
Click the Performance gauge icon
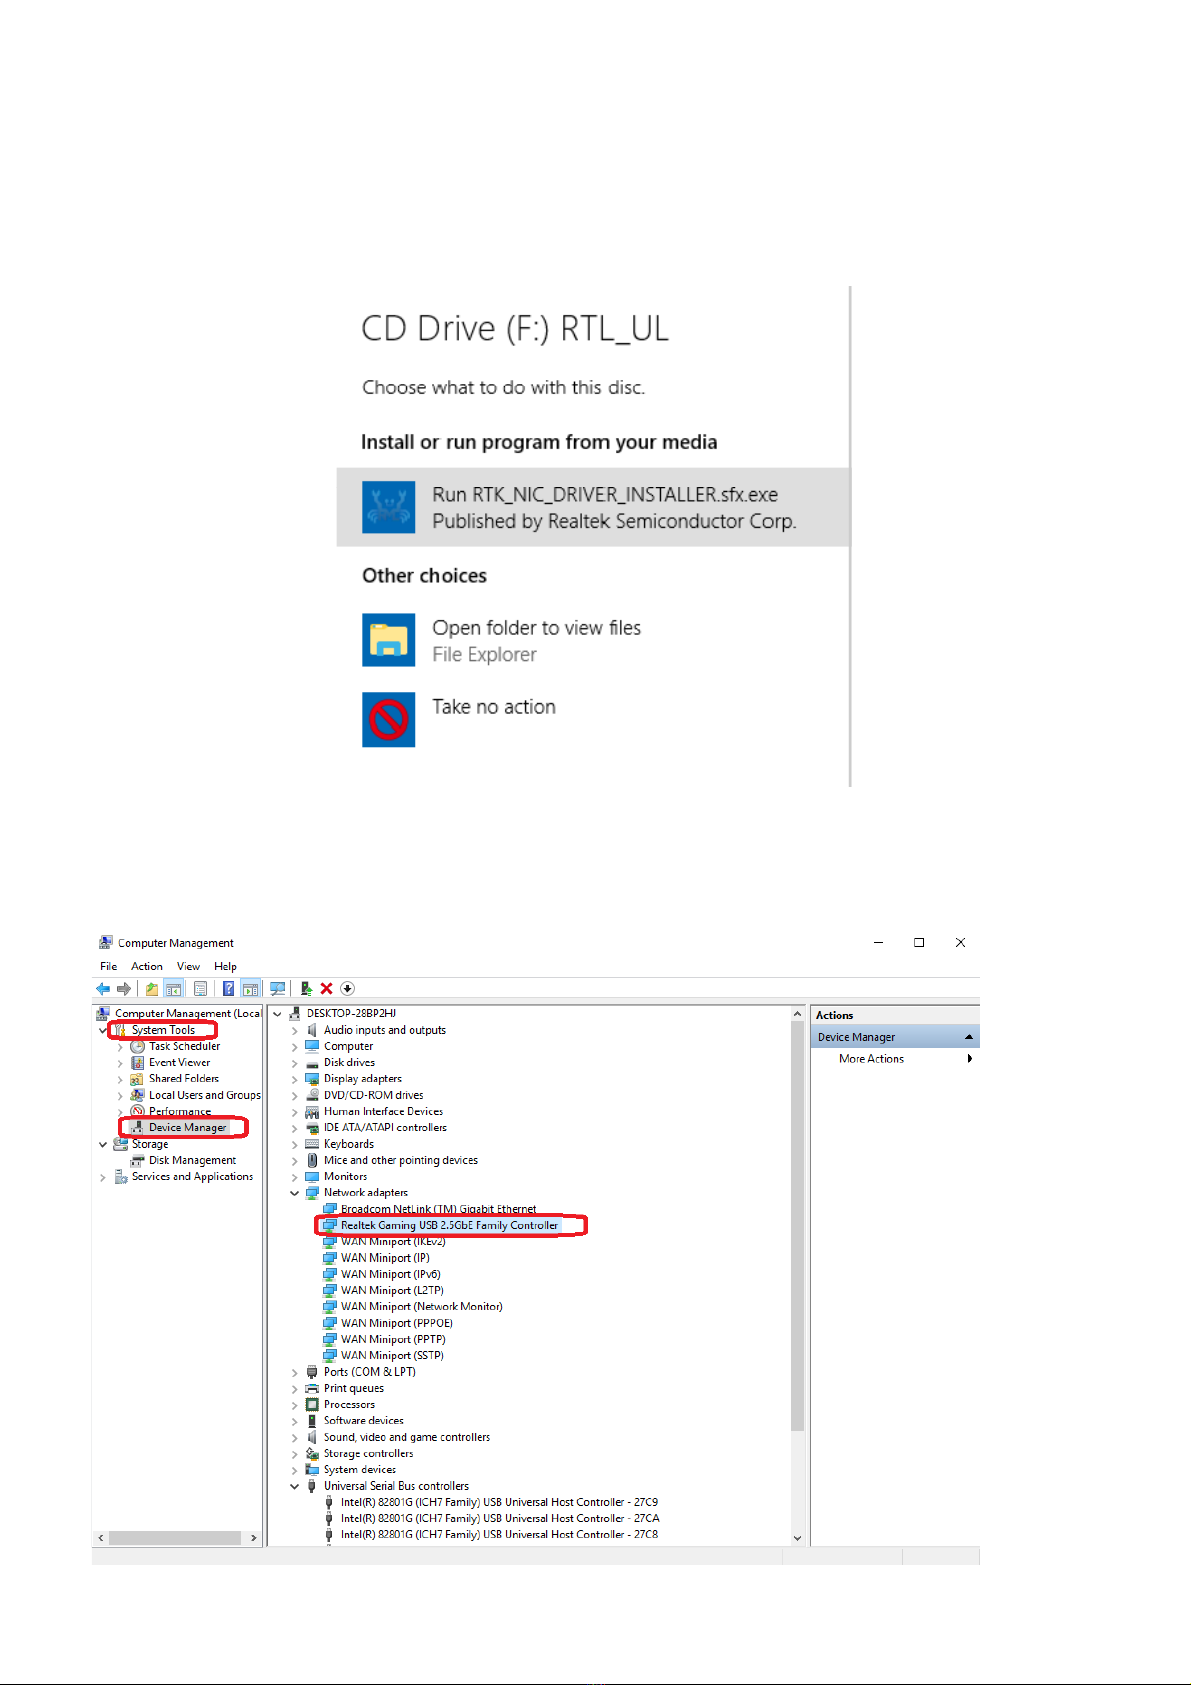[137, 1111]
